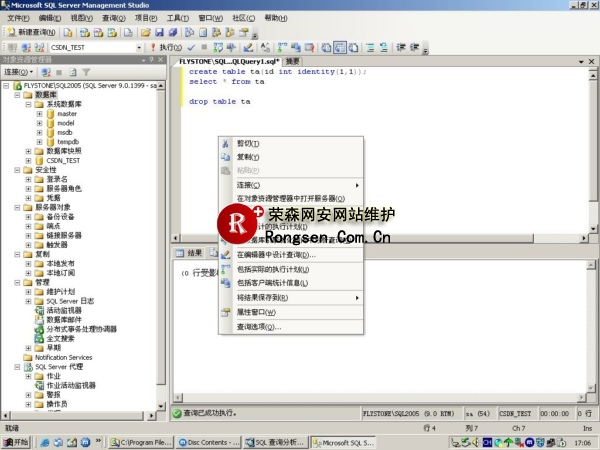Open the 文件 (File) menu

point(18,18)
